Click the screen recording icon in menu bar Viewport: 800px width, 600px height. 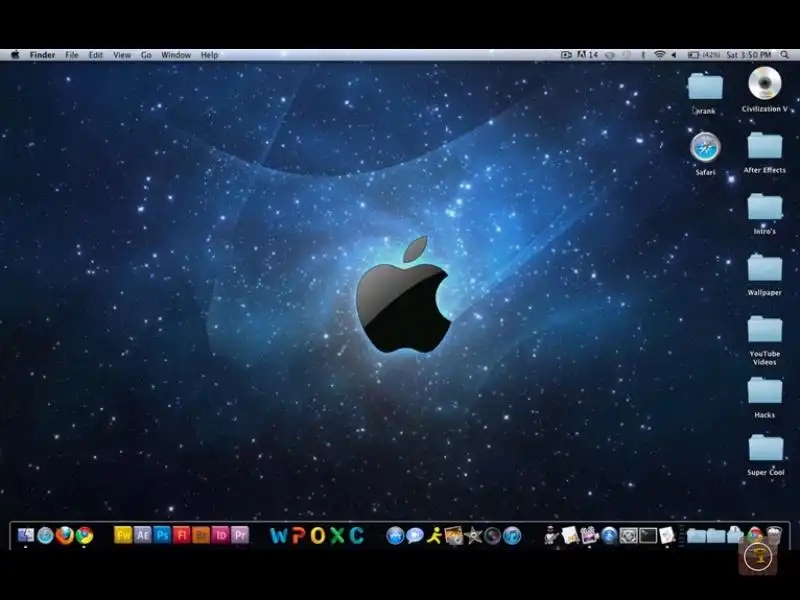tap(566, 55)
